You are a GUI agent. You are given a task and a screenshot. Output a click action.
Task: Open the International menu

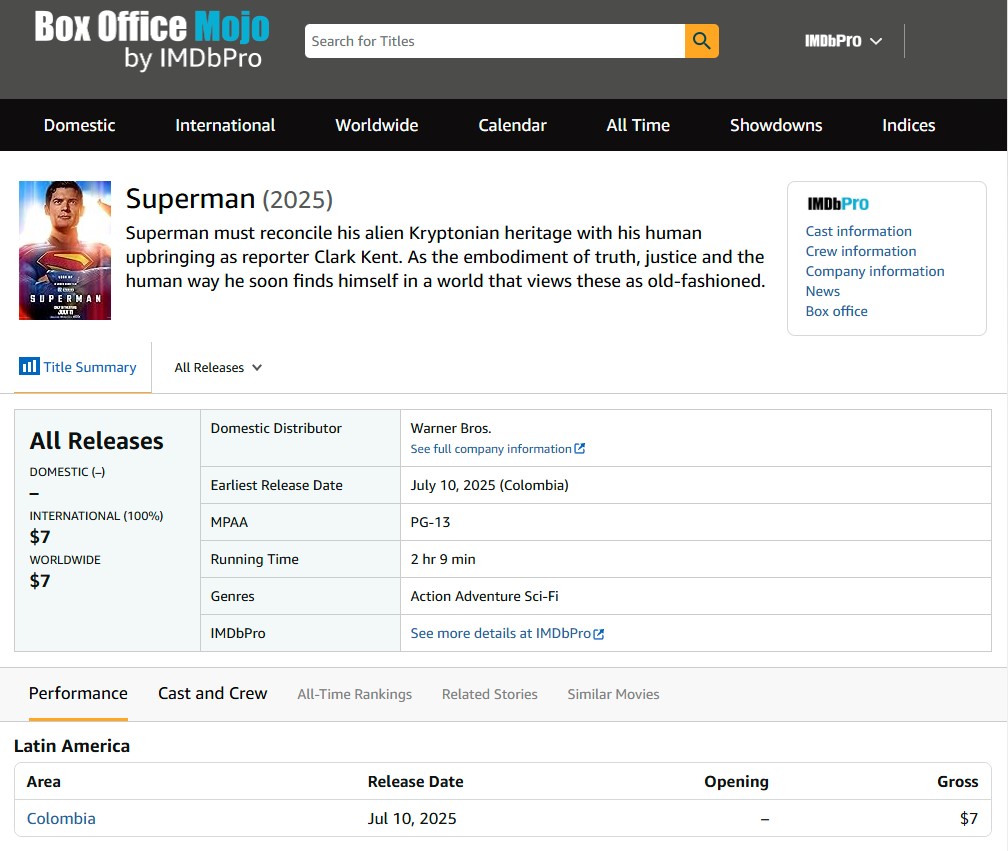[x=225, y=125]
